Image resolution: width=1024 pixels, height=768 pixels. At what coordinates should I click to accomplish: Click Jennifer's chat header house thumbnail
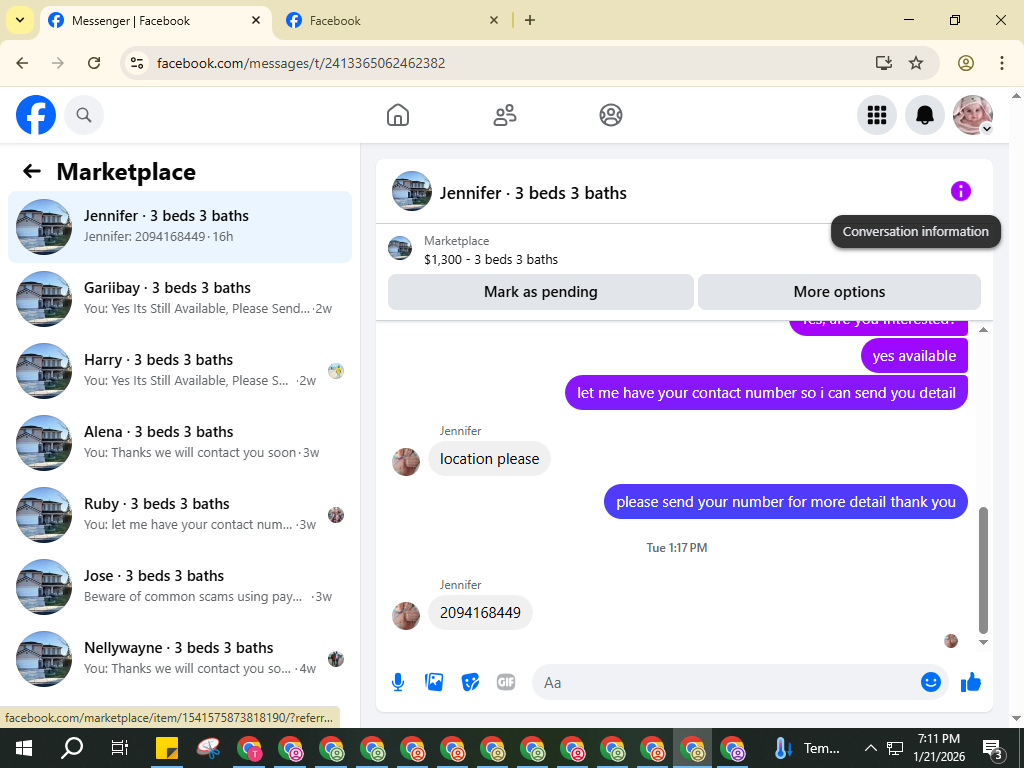coord(411,191)
